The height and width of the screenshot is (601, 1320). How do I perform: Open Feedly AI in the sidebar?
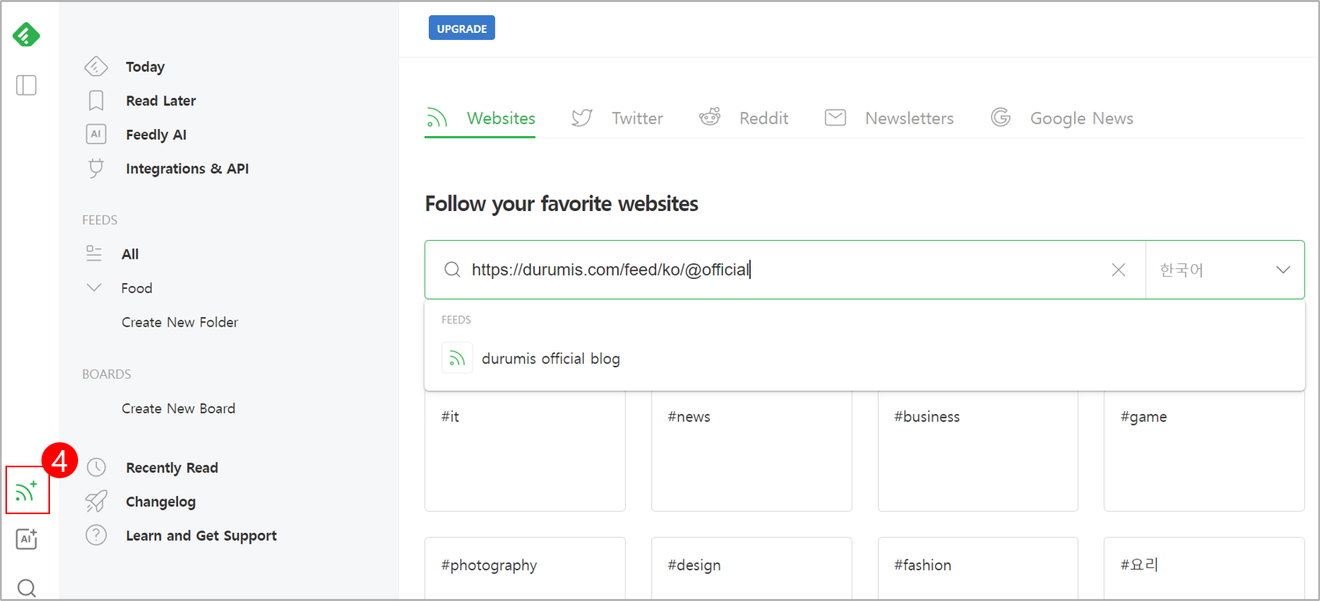(156, 135)
